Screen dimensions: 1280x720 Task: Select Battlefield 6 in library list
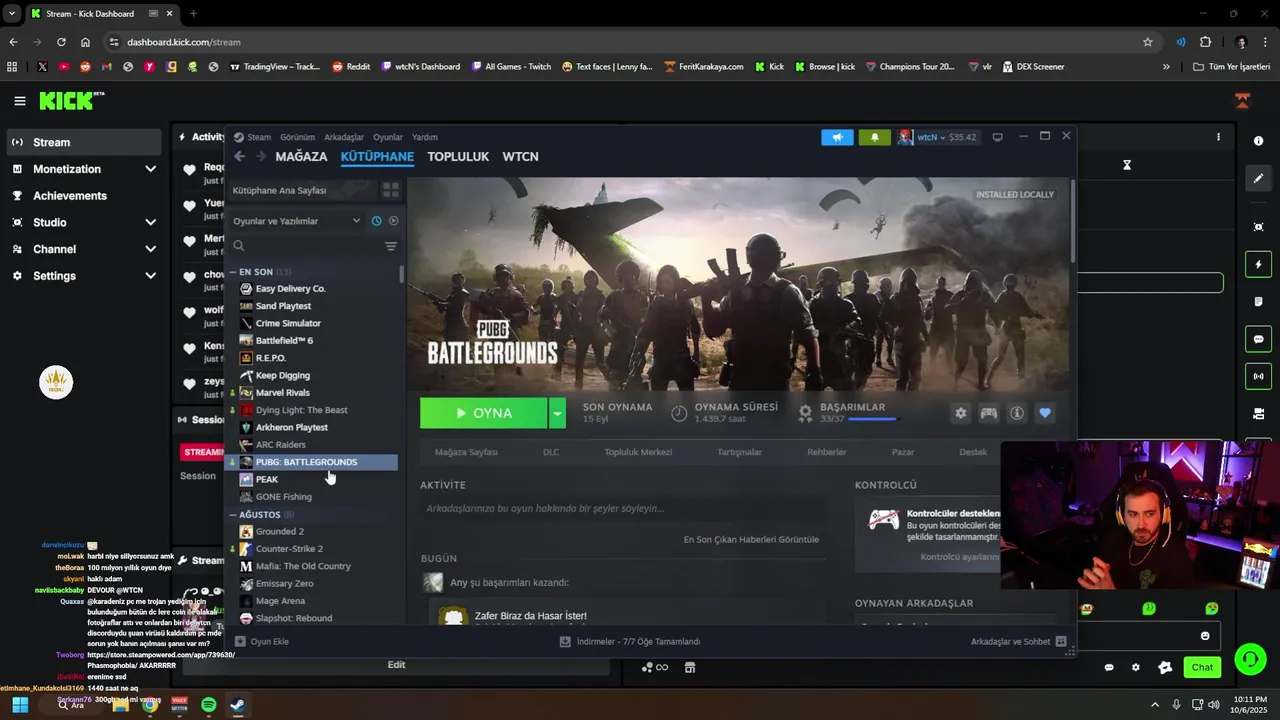pyautogui.click(x=284, y=341)
